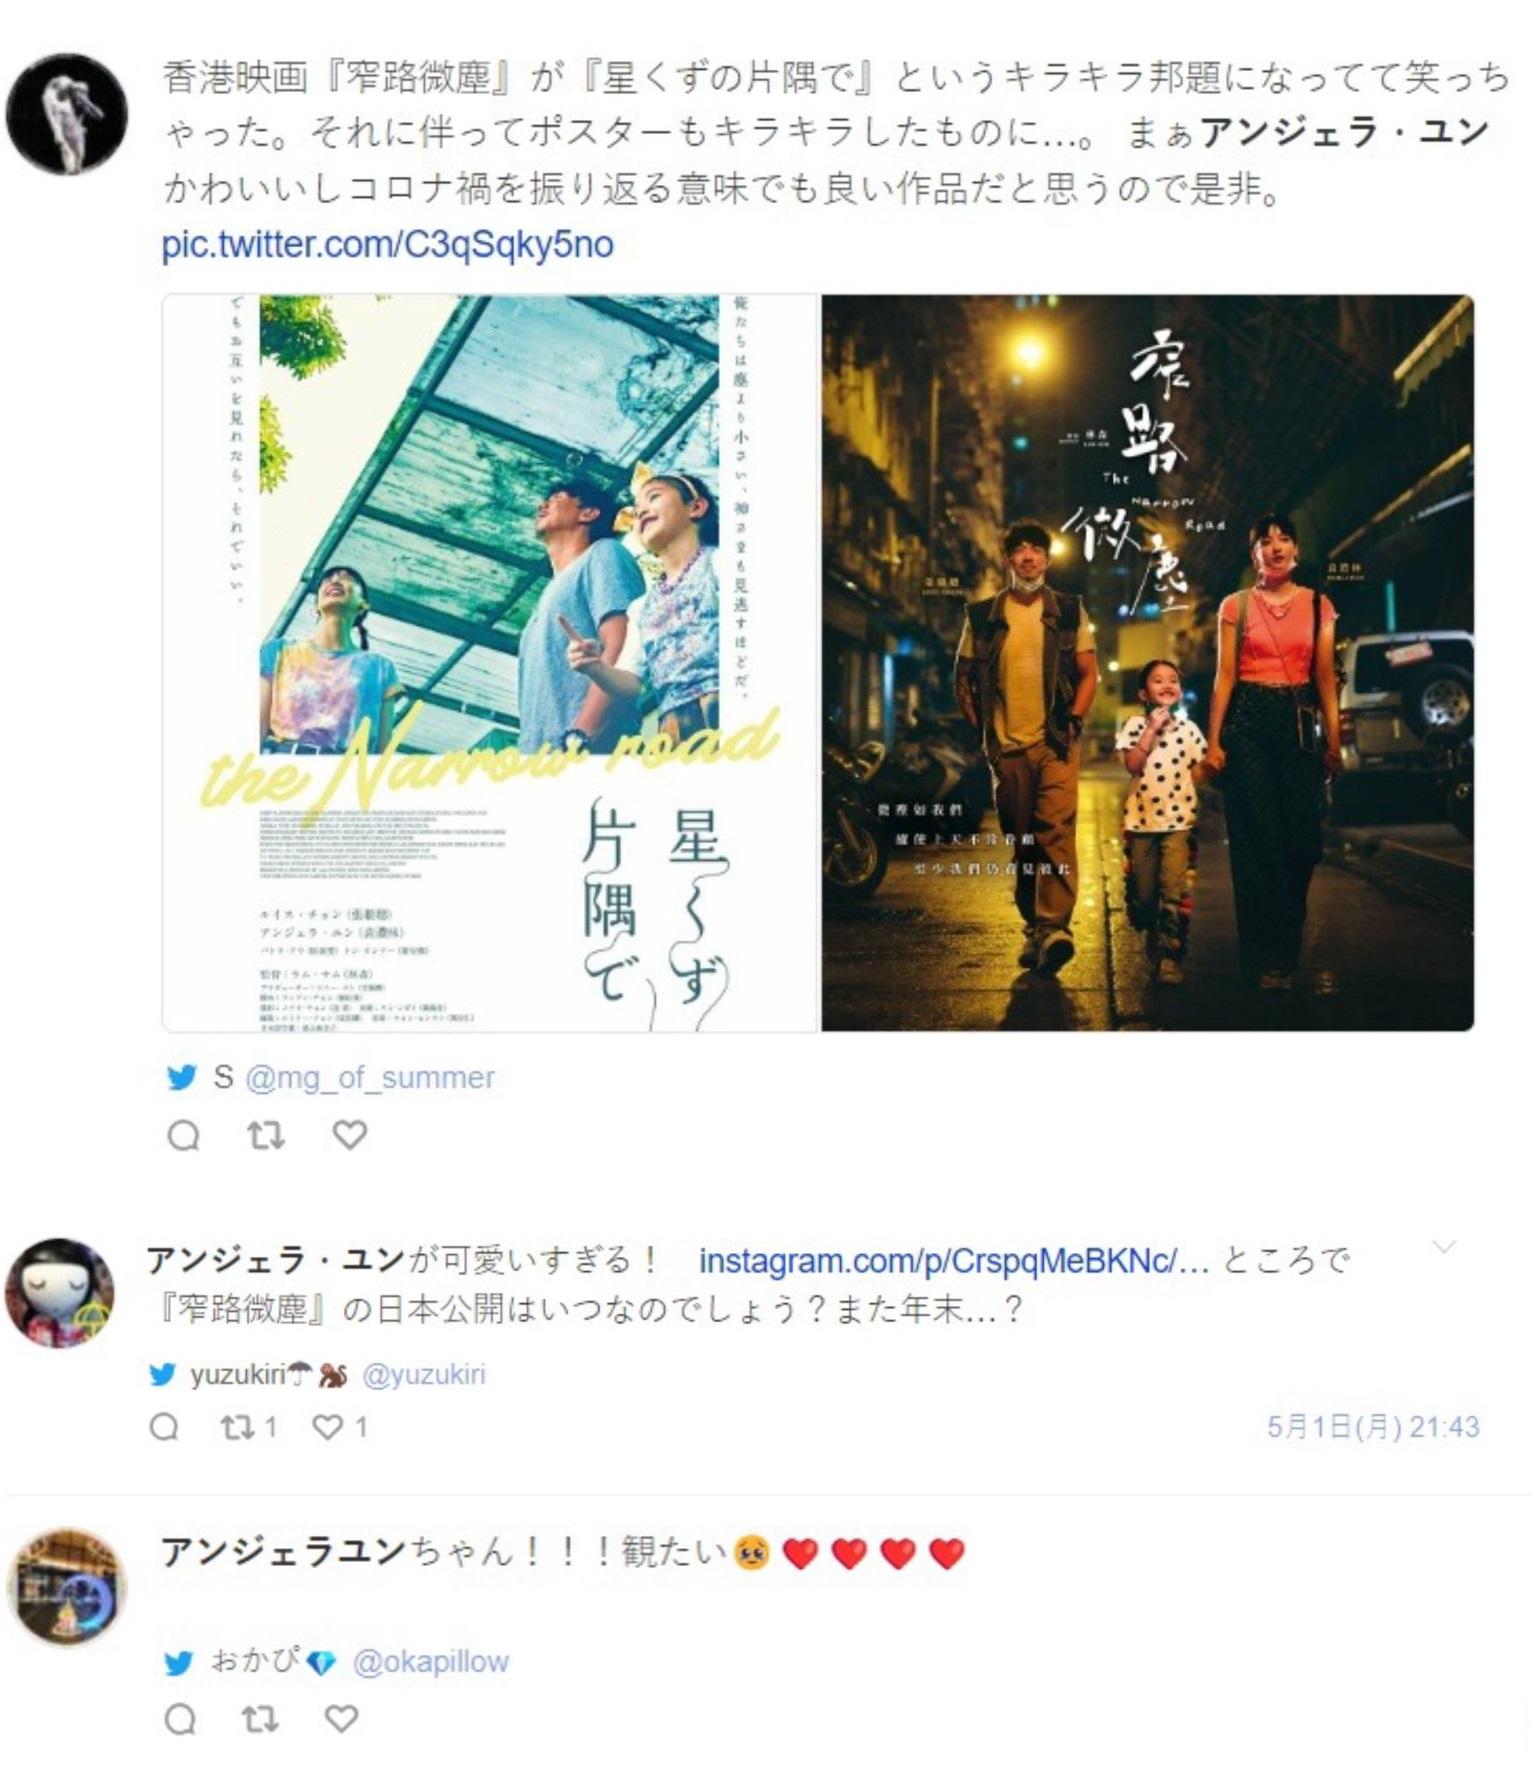This screenshot has height=1789, width=1531.
Task: Like the mg_of_summer tweet
Action: click(349, 1135)
